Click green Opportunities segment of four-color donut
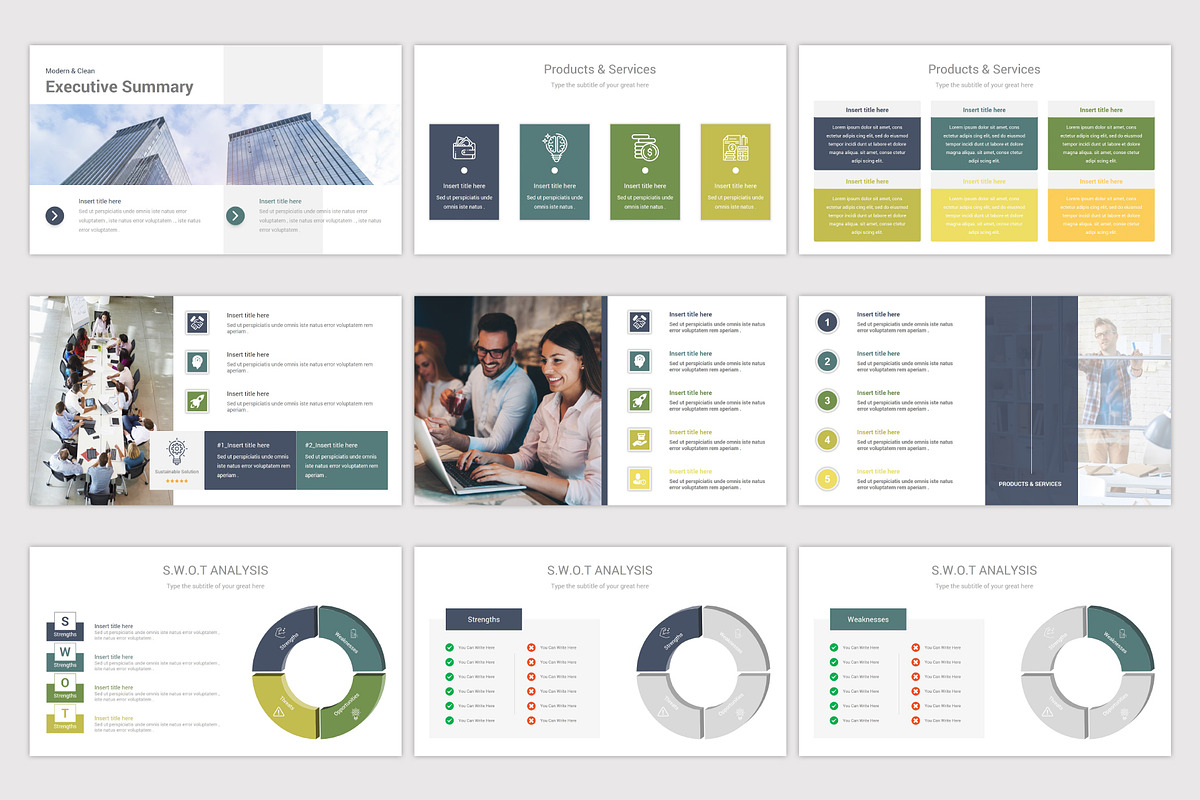The image size is (1200, 800). point(353,706)
